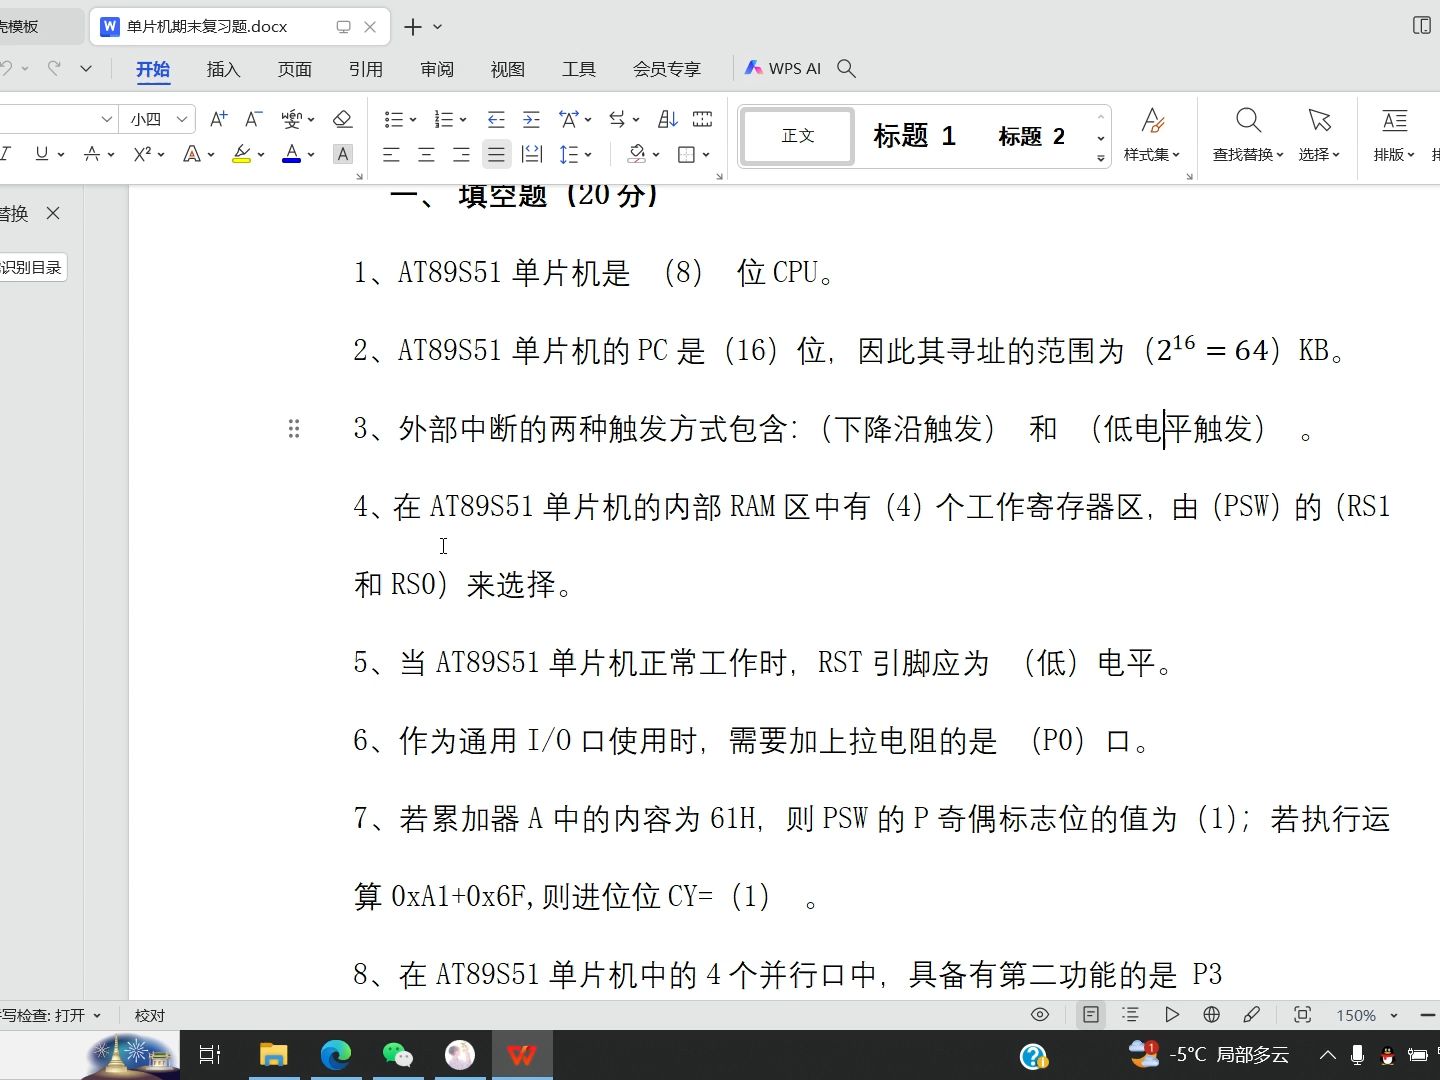Image resolution: width=1440 pixels, height=1080 pixels.
Task: Open the 审阅 tab
Action: click(437, 69)
